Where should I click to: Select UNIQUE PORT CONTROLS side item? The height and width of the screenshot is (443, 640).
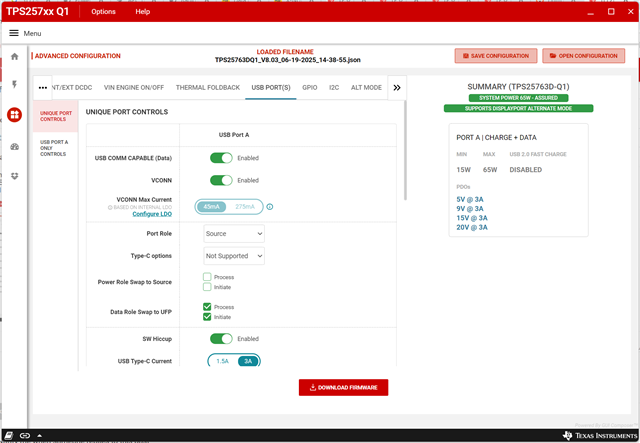[x=56, y=116]
